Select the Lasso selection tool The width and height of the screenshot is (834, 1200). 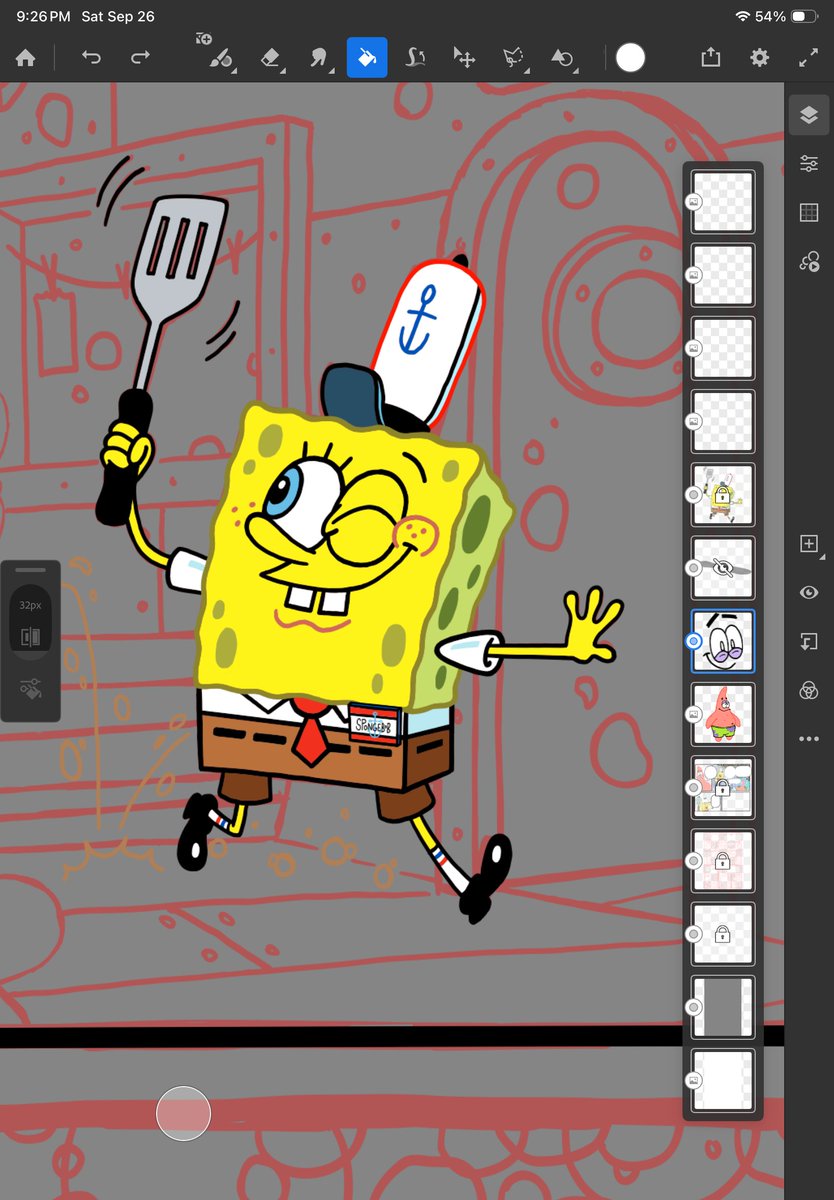pyautogui.click(x=514, y=58)
